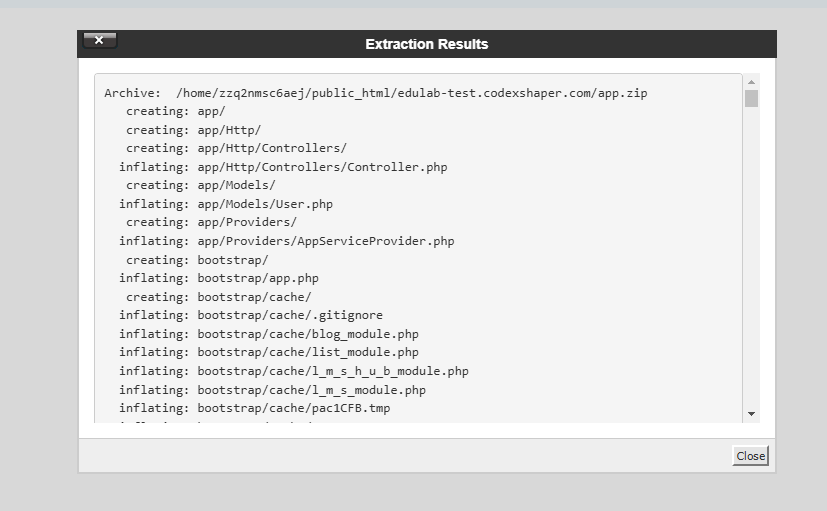Click the Extraction Results title bar

point(427,44)
